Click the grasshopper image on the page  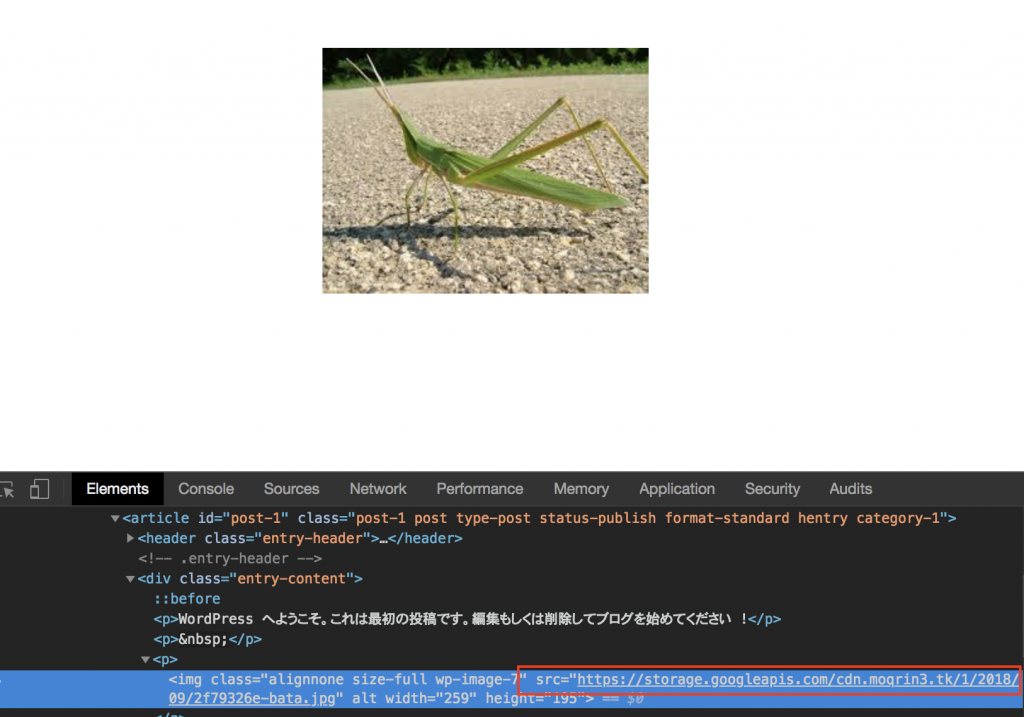click(x=485, y=170)
